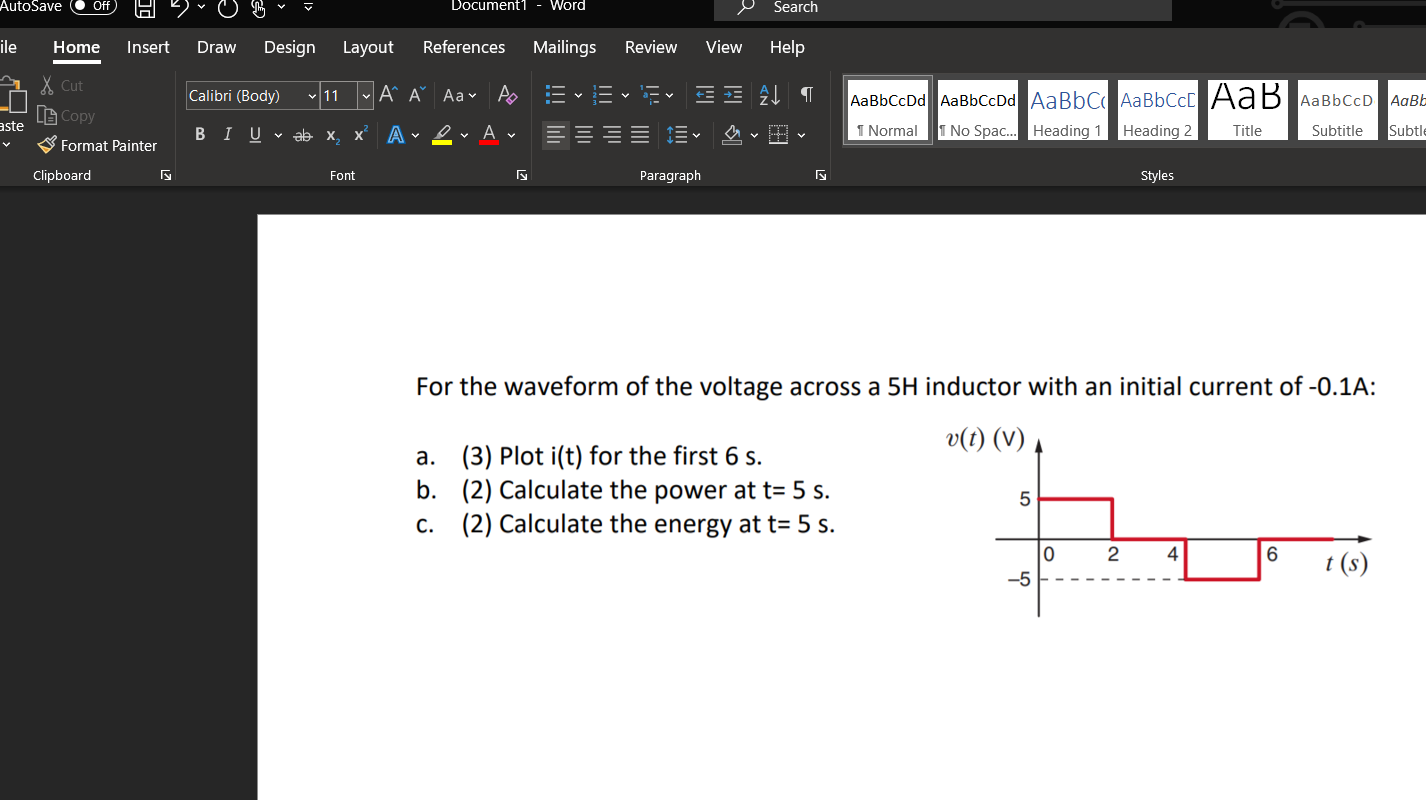
Task: Apply the Heading 2 style
Action: click(1158, 110)
